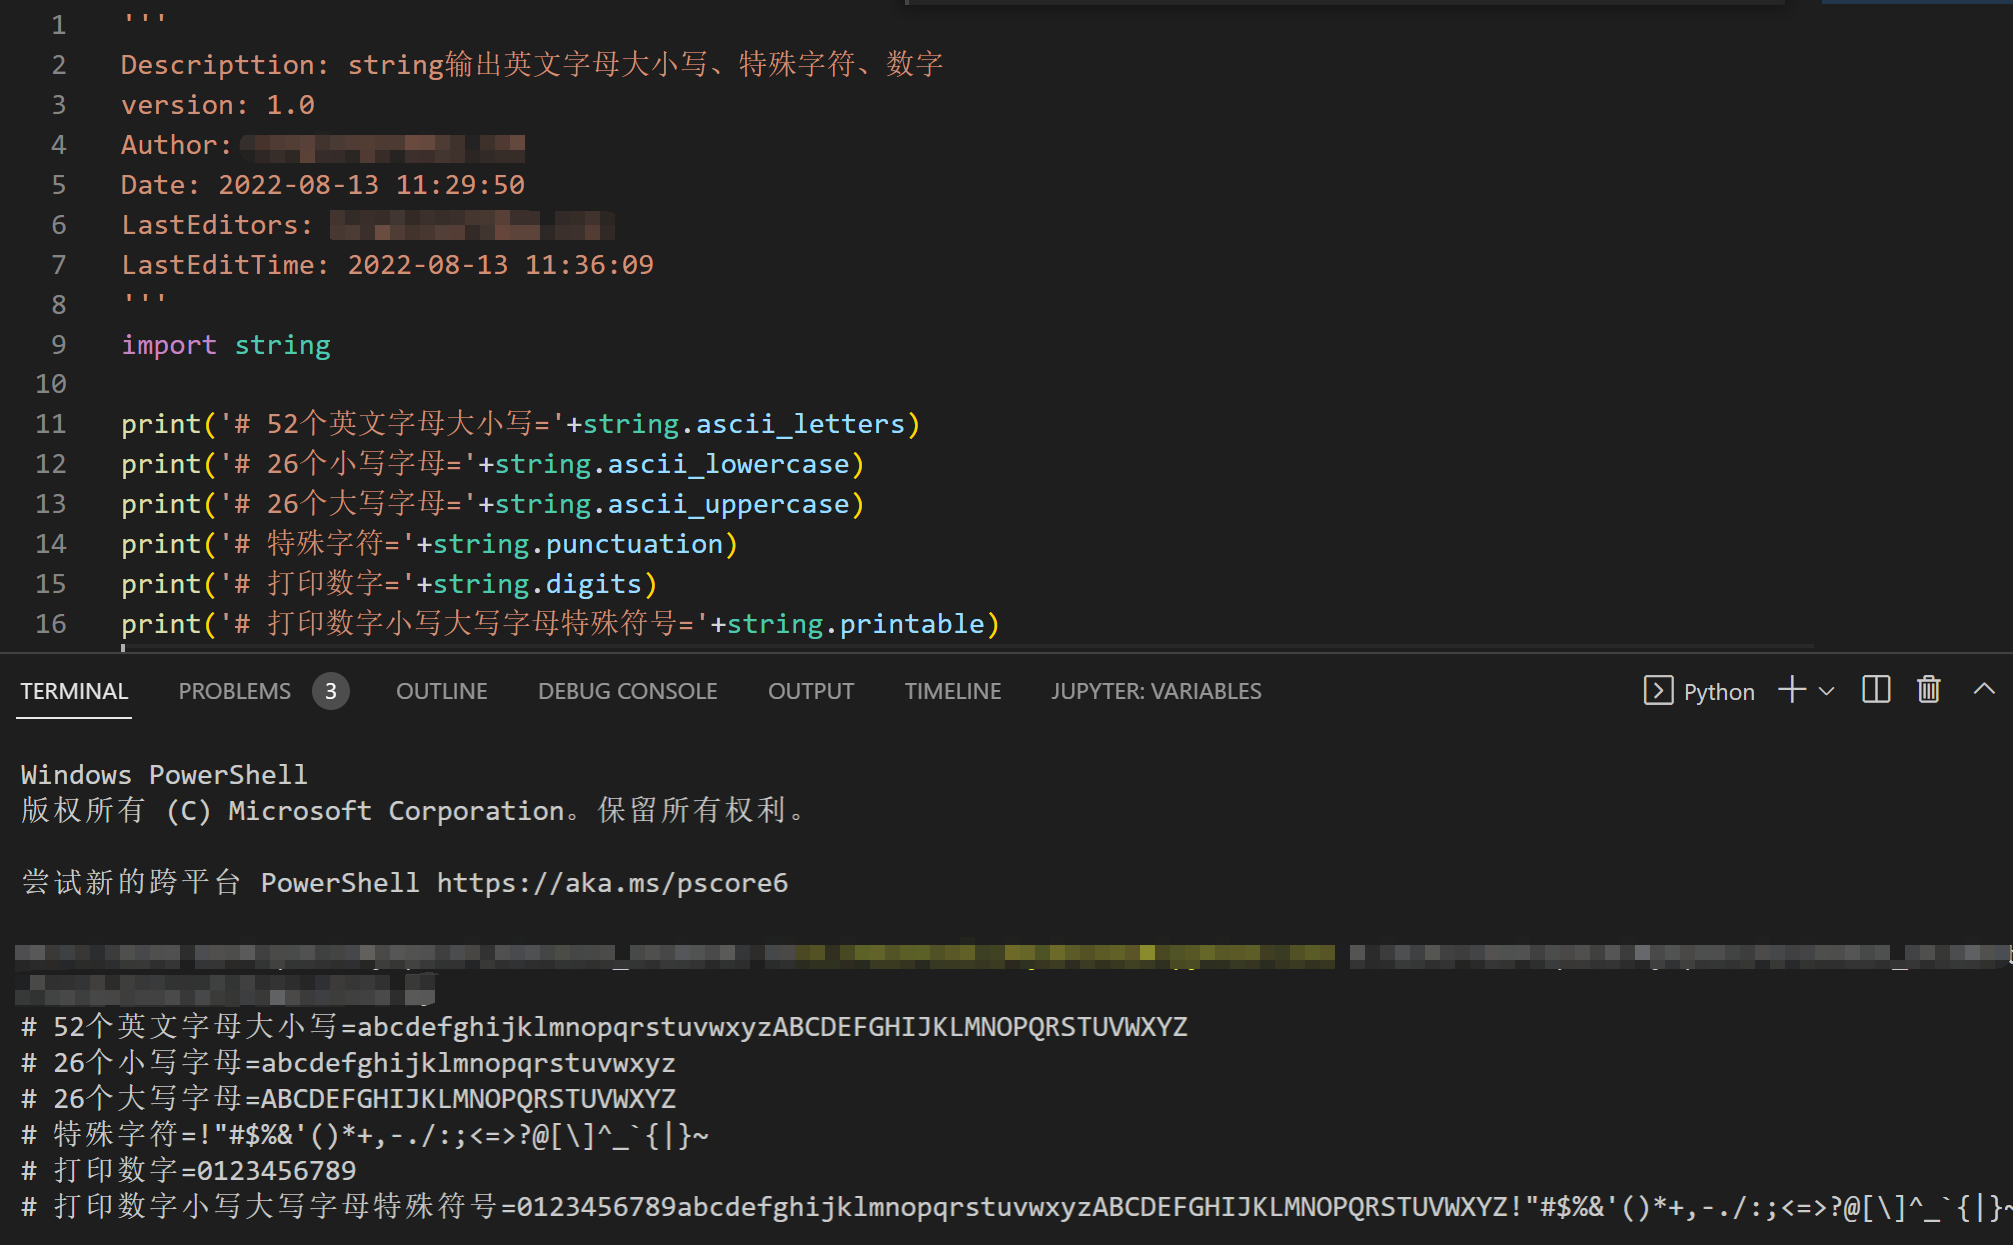This screenshot has height=1245, width=2013.
Task: Click the Problems count badge showing 3
Action: (x=330, y=691)
